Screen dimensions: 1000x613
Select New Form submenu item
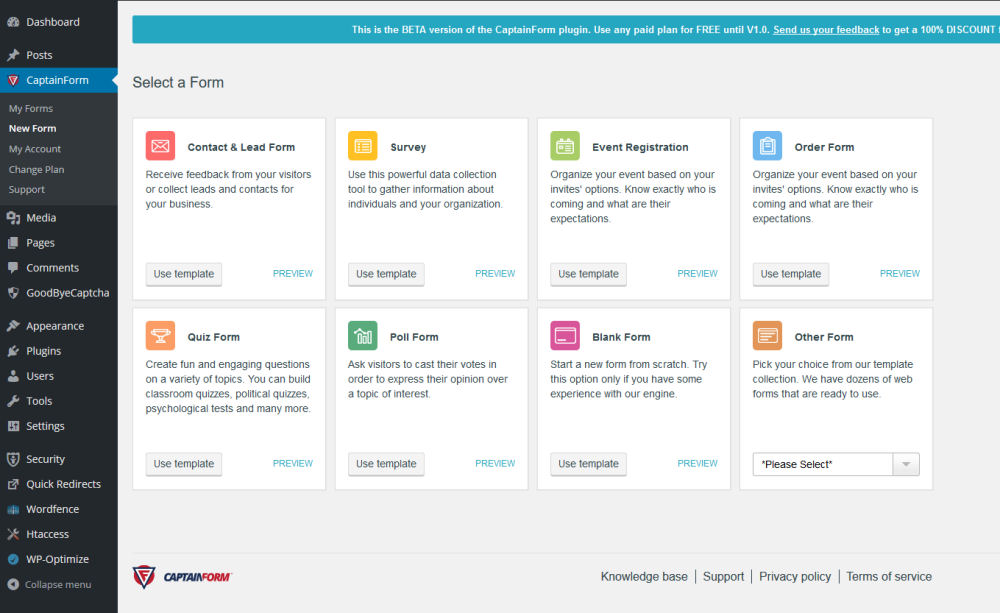point(33,128)
